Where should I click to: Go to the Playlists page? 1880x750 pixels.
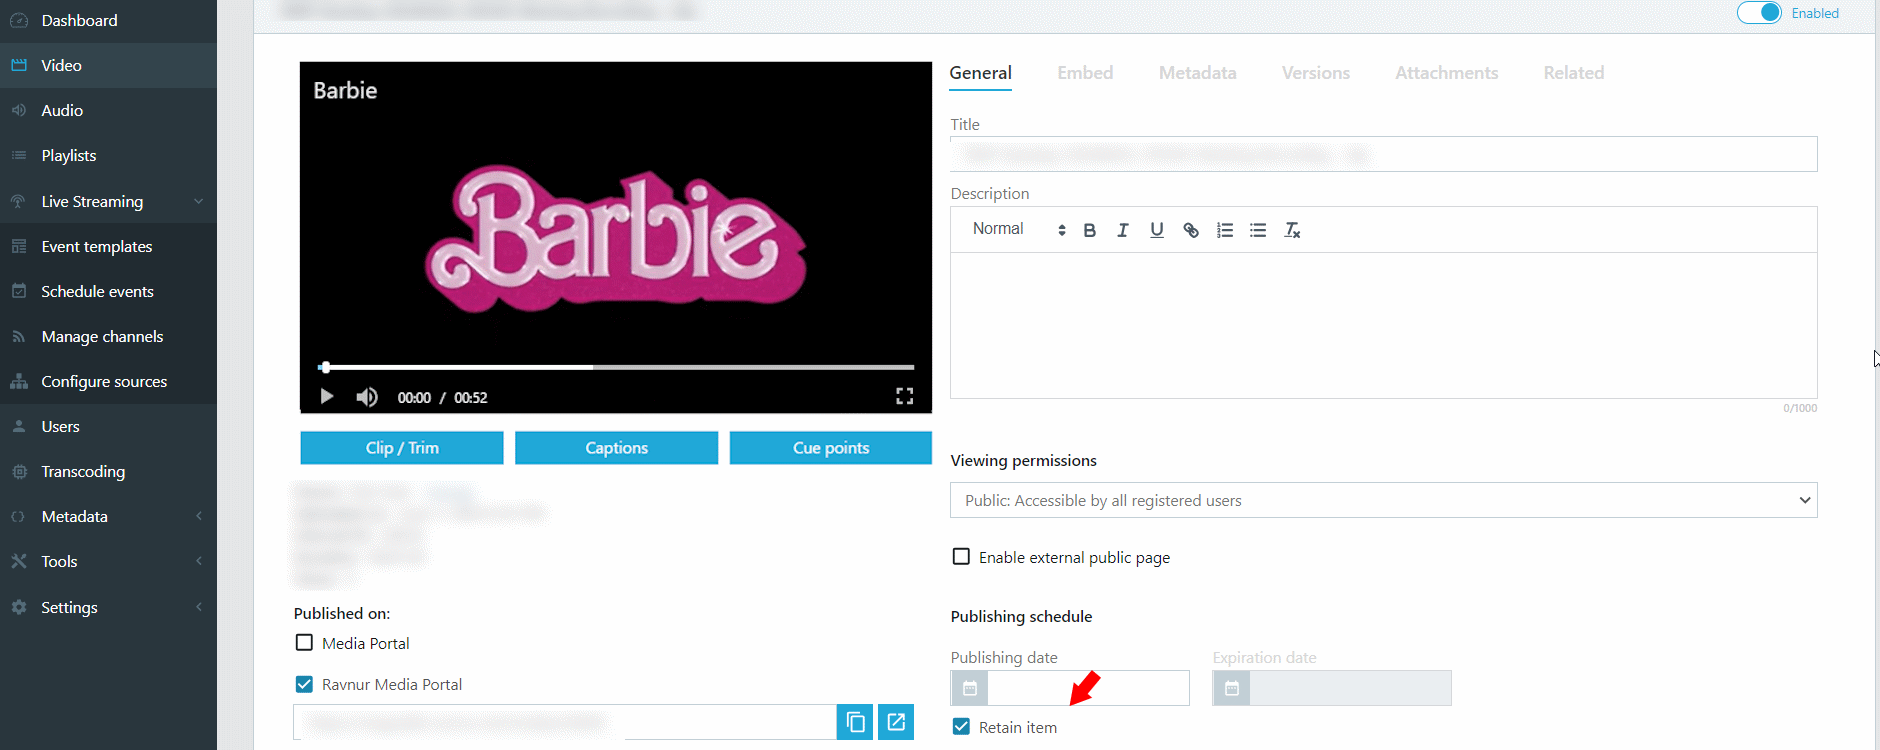coord(108,155)
